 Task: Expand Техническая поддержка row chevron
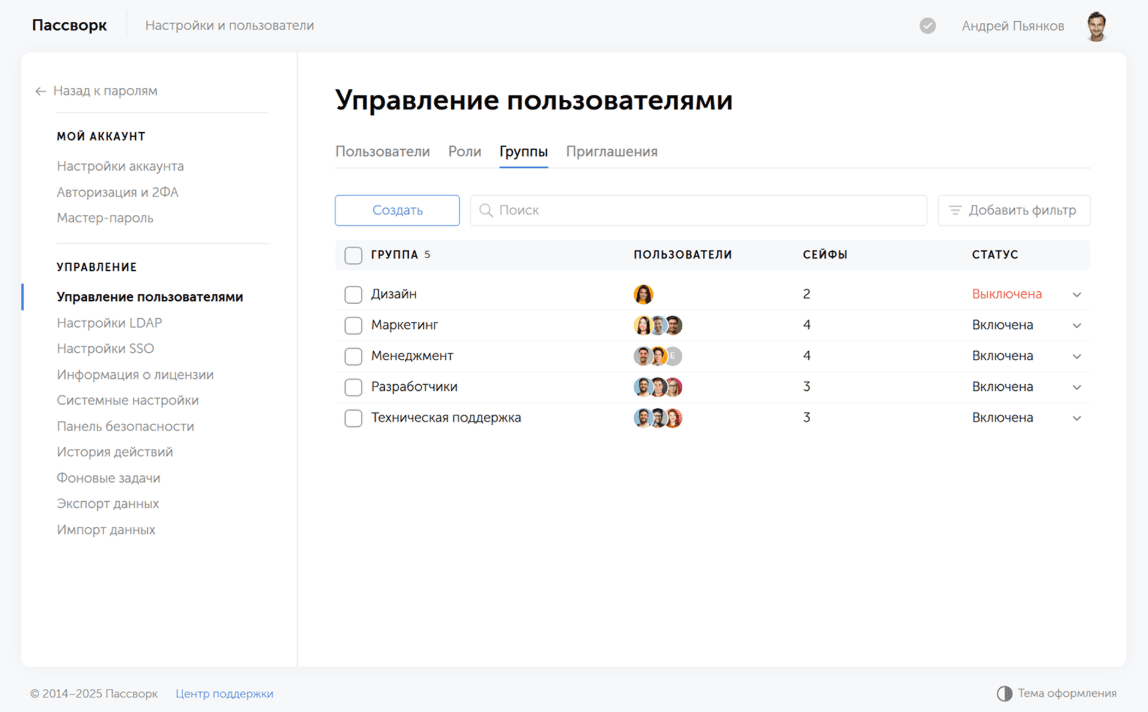pyautogui.click(x=1077, y=418)
